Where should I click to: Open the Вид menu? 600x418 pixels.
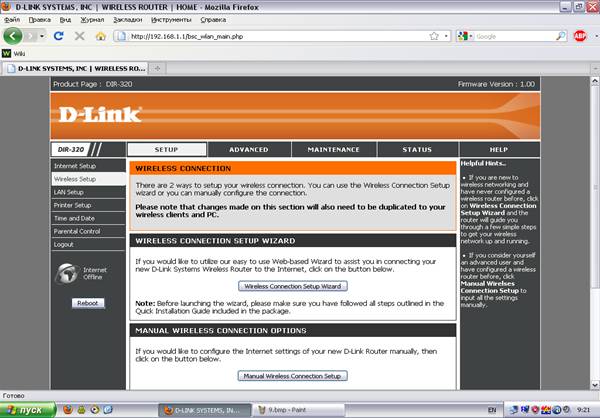click(65, 20)
